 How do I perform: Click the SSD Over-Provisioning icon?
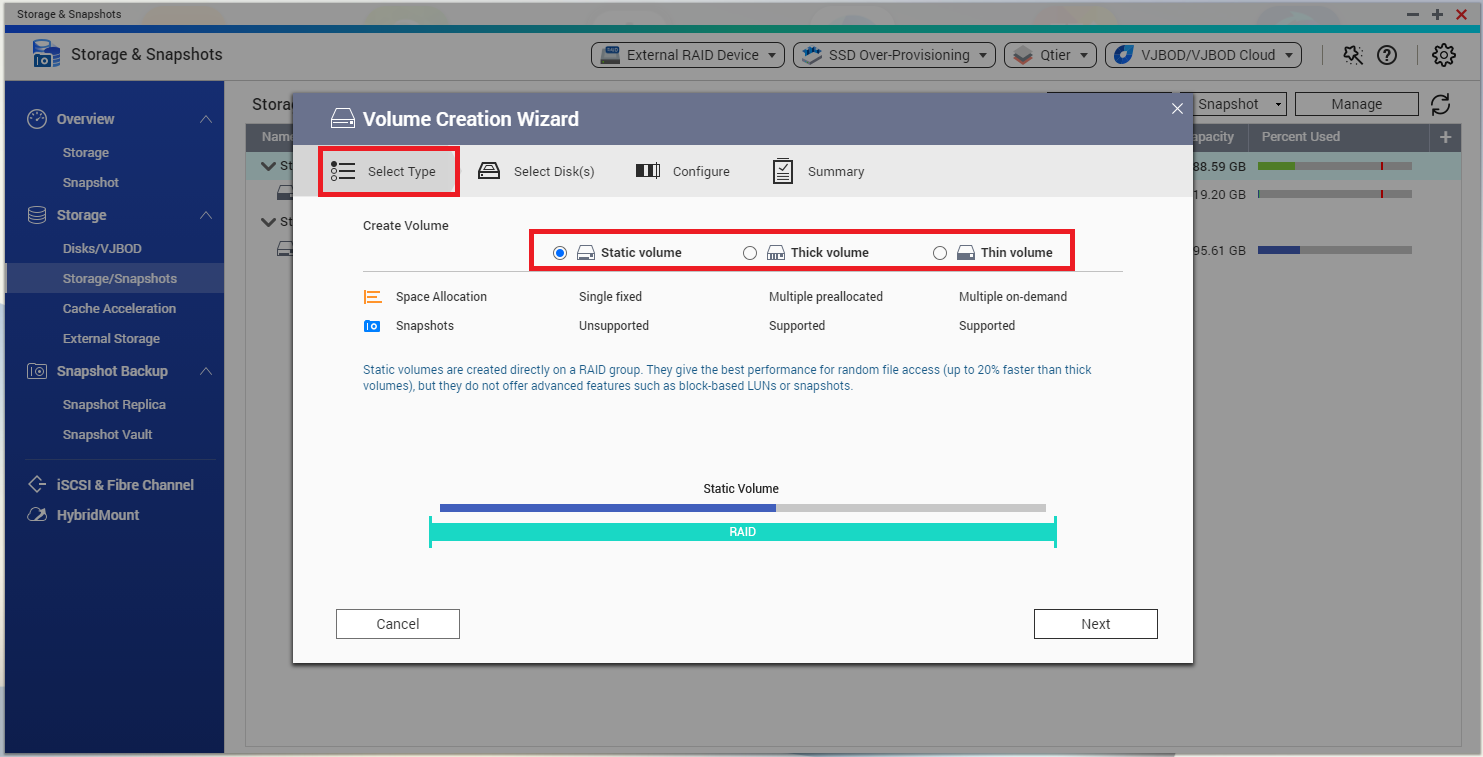pos(812,55)
